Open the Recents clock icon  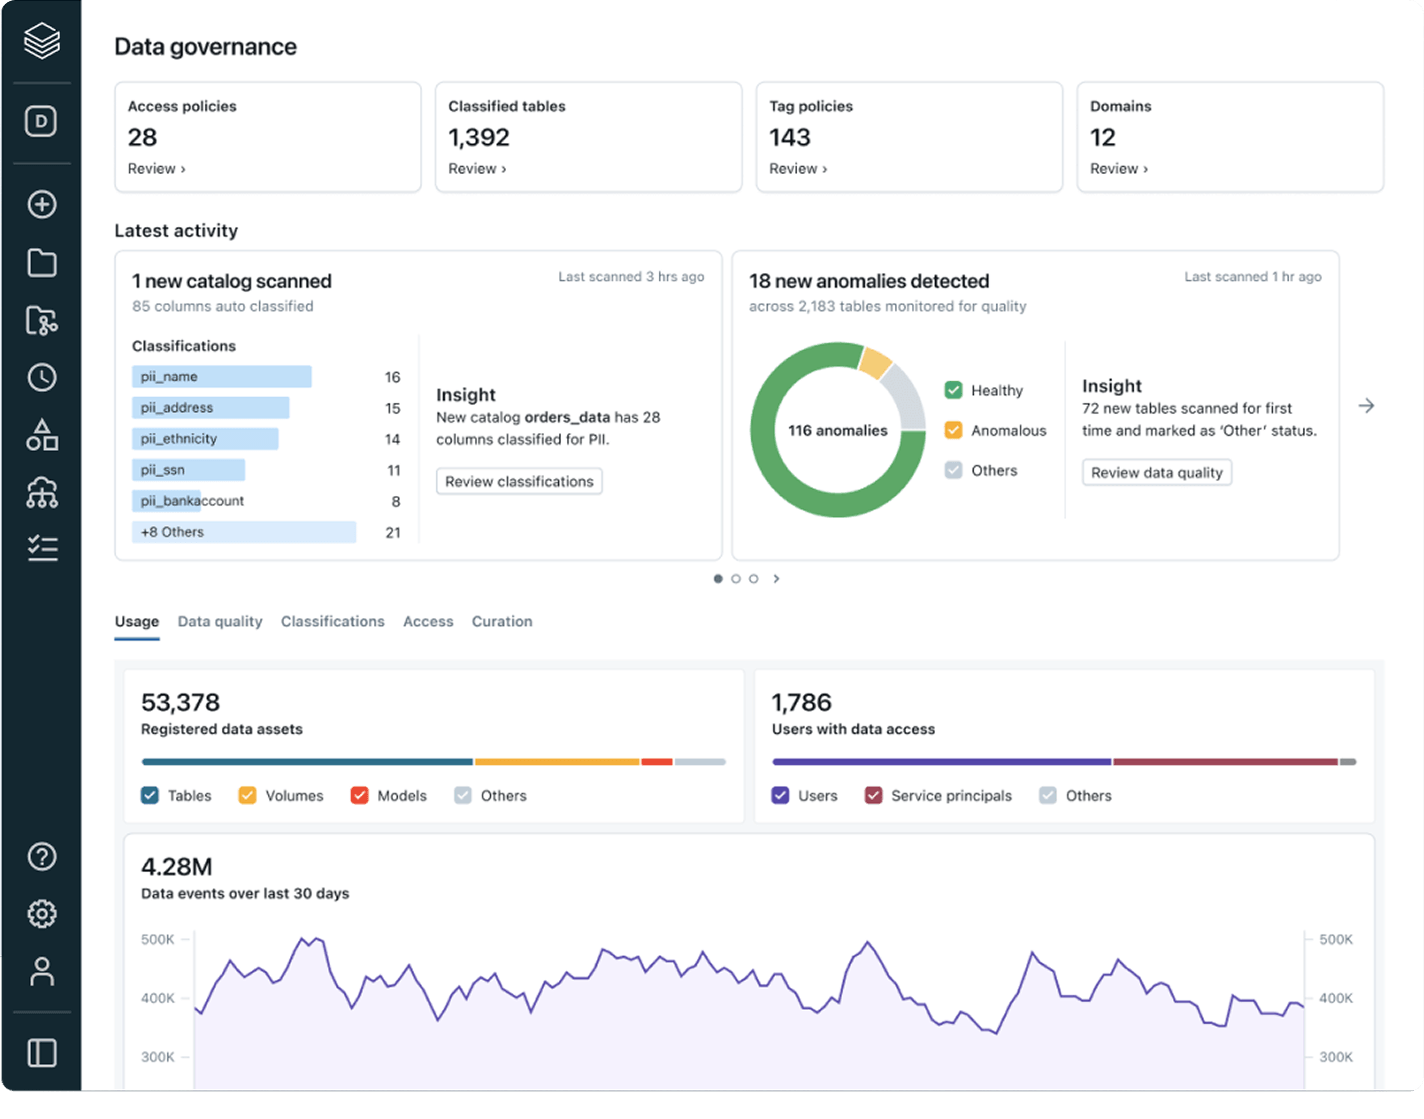click(x=42, y=377)
